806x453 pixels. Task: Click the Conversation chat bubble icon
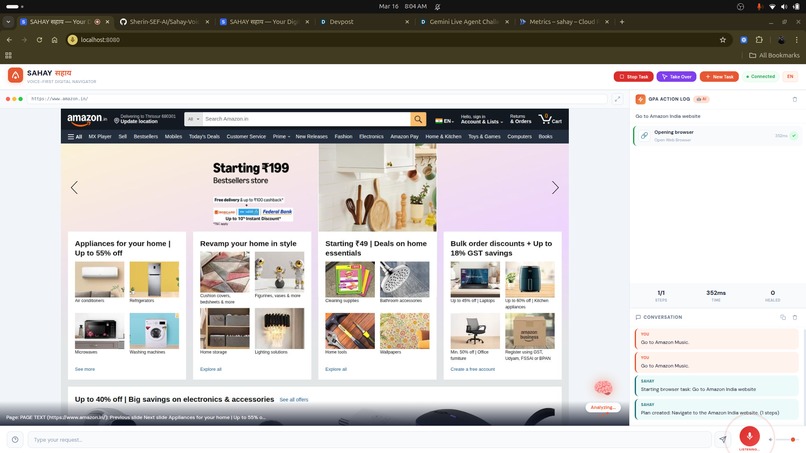click(638, 317)
